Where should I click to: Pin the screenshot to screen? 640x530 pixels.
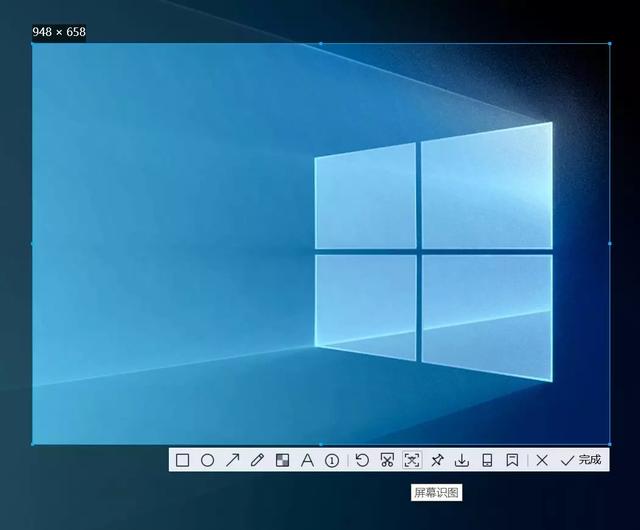pos(437,460)
